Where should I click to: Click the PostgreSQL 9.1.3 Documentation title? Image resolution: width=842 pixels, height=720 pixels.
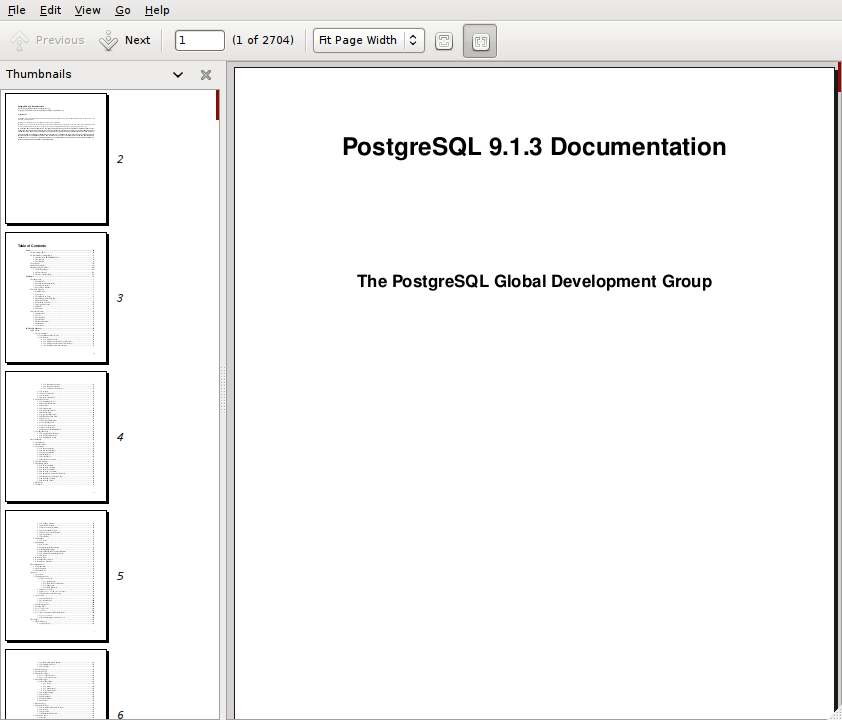point(534,147)
